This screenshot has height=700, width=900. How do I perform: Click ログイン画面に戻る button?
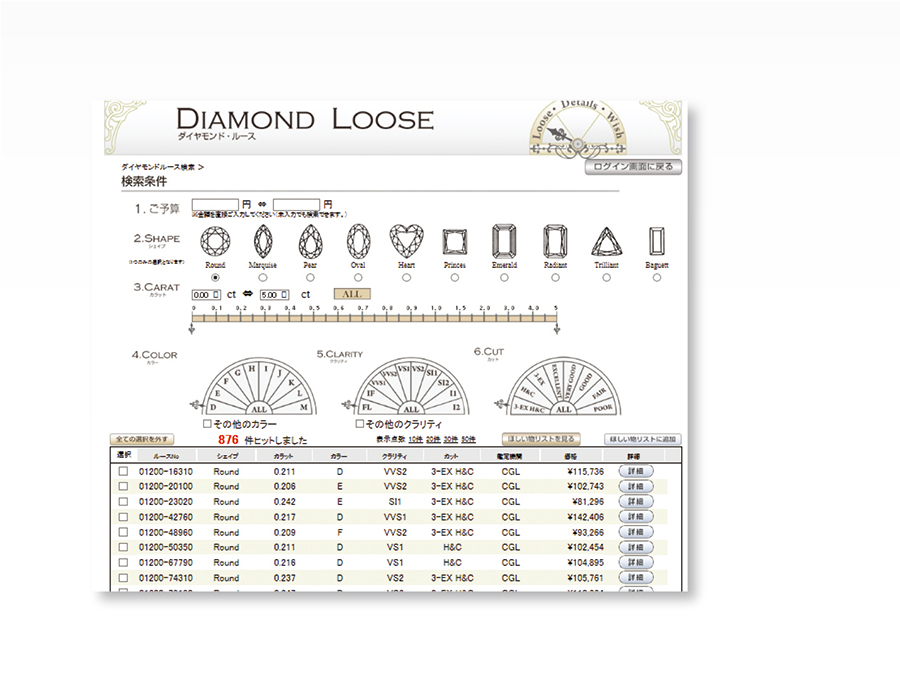click(x=634, y=167)
